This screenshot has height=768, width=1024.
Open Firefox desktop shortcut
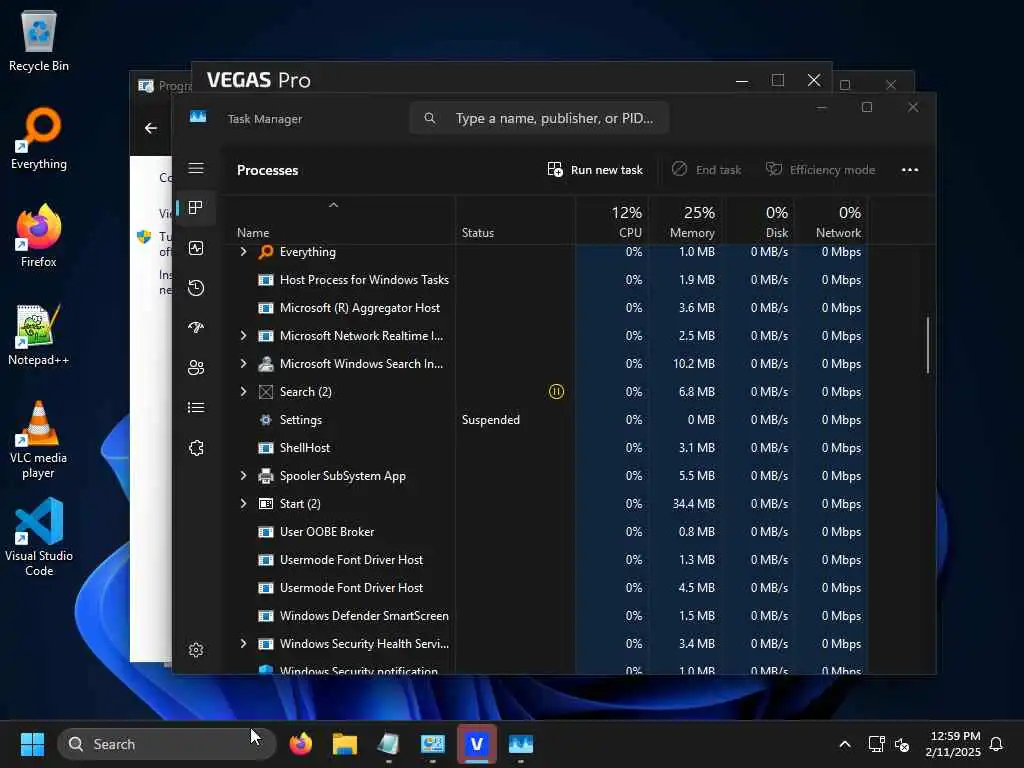click(x=39, y=236)
